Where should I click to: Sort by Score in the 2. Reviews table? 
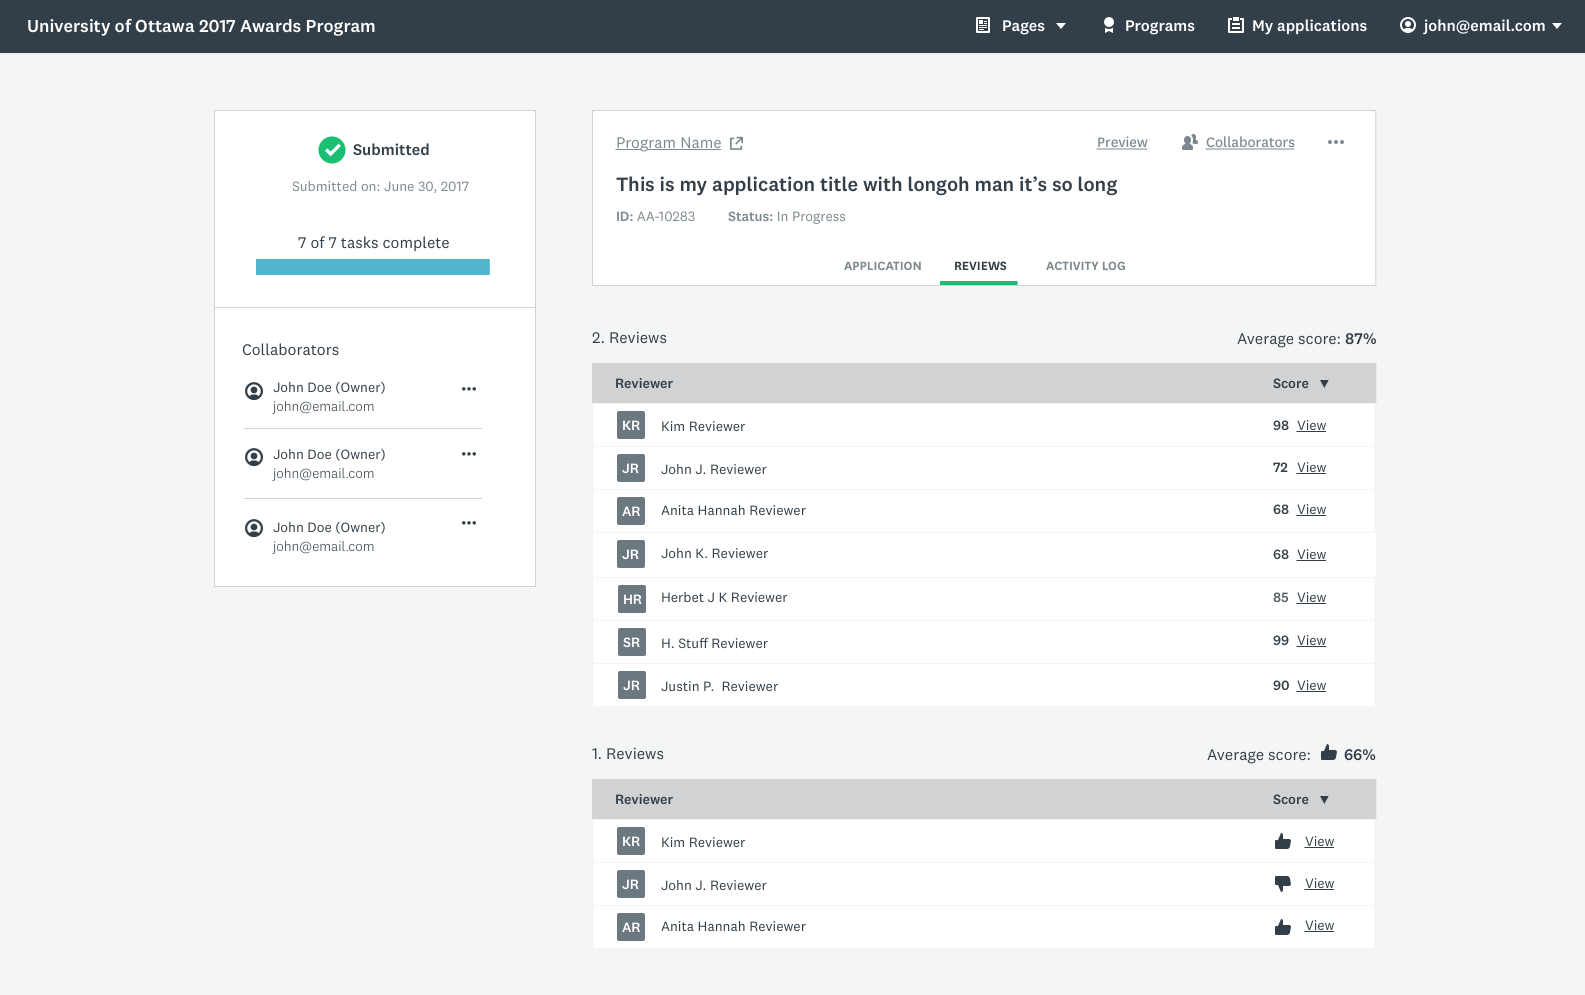coord(1300,384)
